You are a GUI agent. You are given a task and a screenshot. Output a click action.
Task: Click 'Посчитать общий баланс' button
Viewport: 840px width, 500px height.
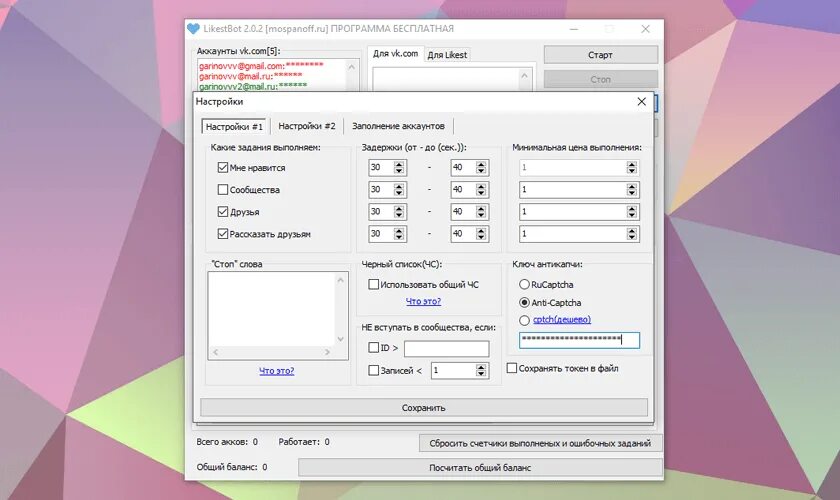pyautogui.click(x=480, y=468)
